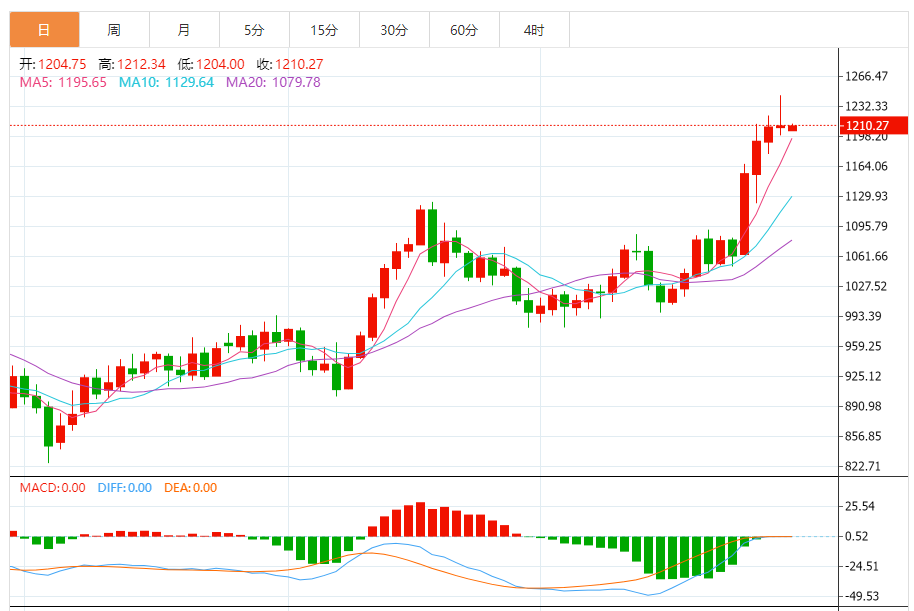The height and width of the screenshot is (611, 914).
Task: Click the 1027.52 price axis label
Action: [867, 286]
